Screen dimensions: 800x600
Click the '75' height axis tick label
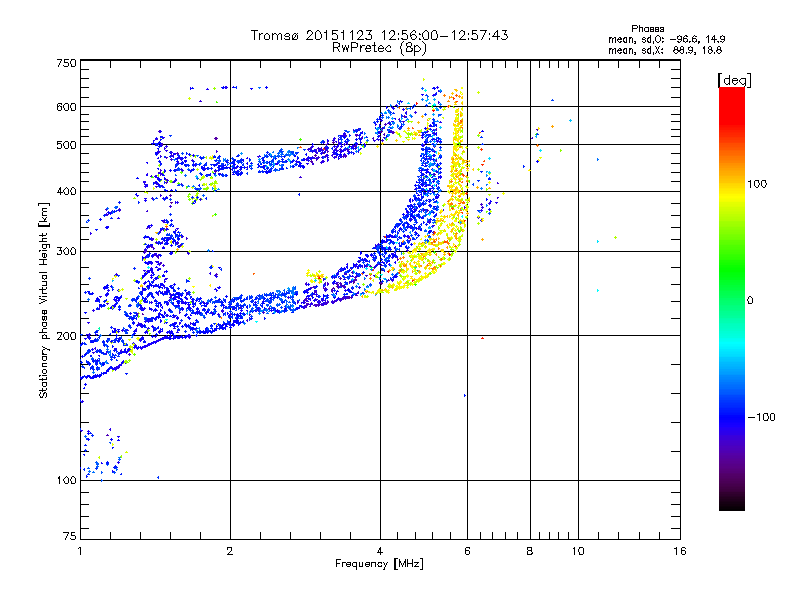(70, 536)
